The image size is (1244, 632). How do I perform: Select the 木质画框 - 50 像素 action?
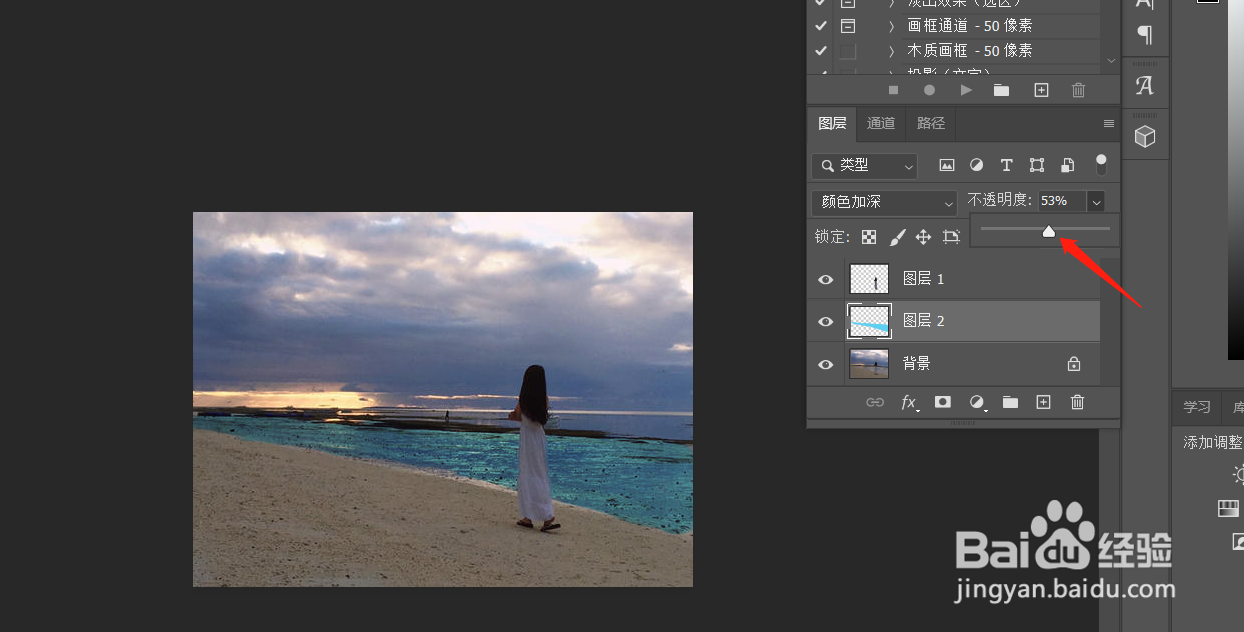click(x=970, y=51)
